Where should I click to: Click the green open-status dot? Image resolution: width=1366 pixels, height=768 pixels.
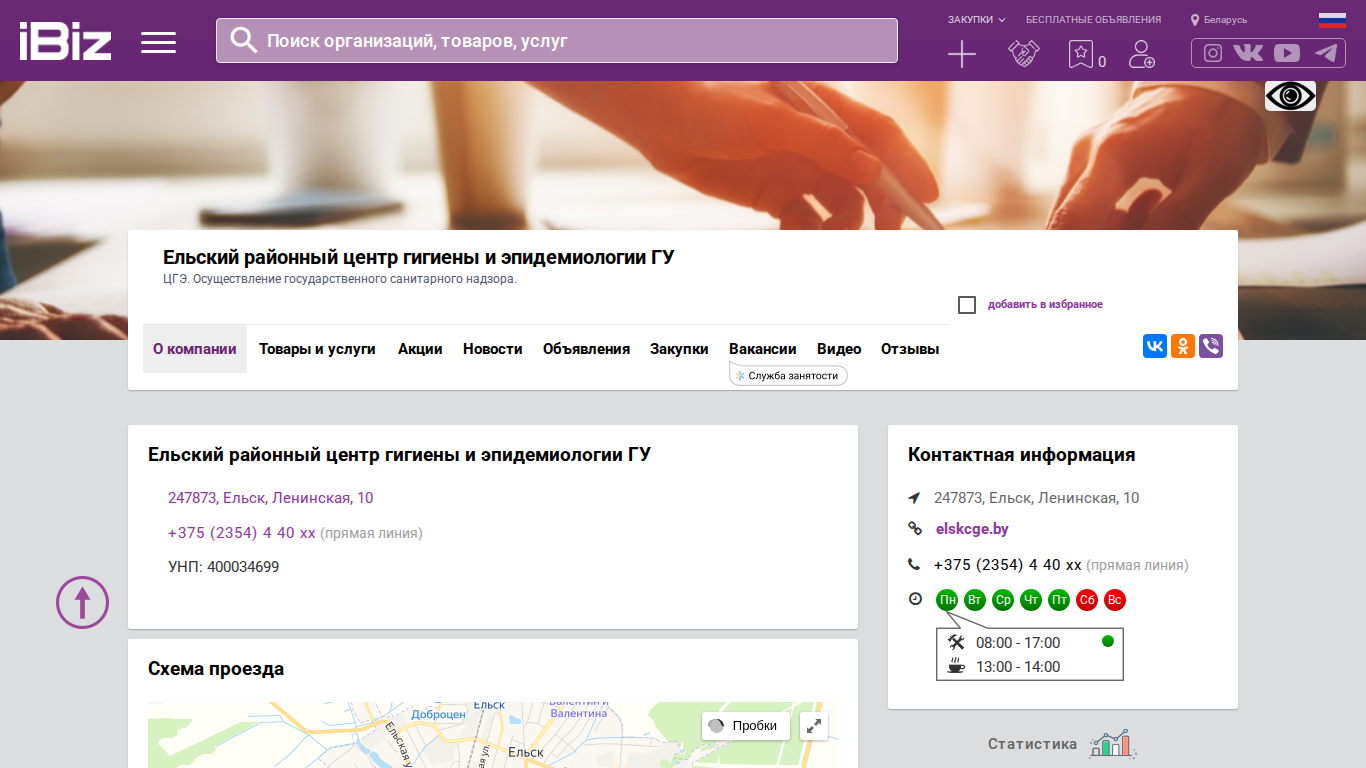coord(1107,641)
